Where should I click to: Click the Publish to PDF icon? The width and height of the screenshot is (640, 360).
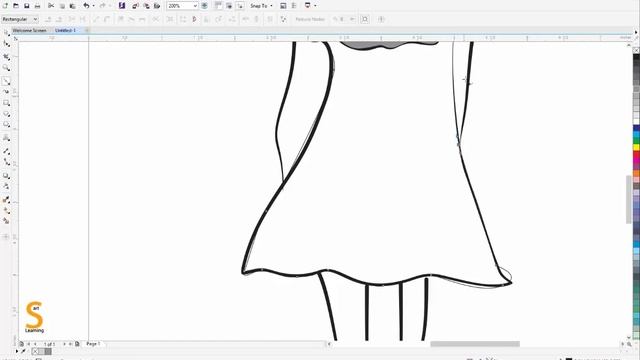point(157,6)
